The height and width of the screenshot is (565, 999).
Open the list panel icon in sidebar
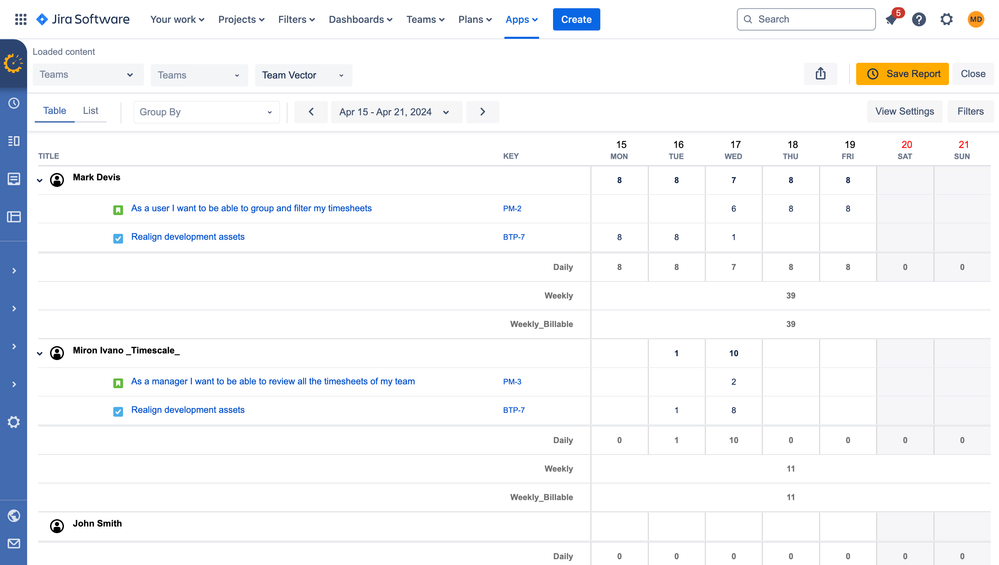[x=13, y=141]
